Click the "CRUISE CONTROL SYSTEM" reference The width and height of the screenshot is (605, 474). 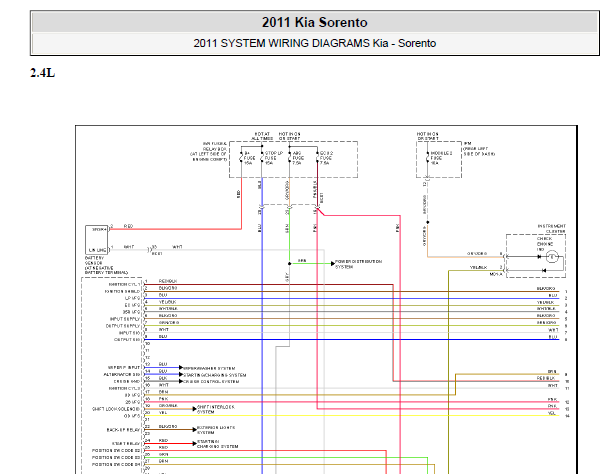coord(211,381)
